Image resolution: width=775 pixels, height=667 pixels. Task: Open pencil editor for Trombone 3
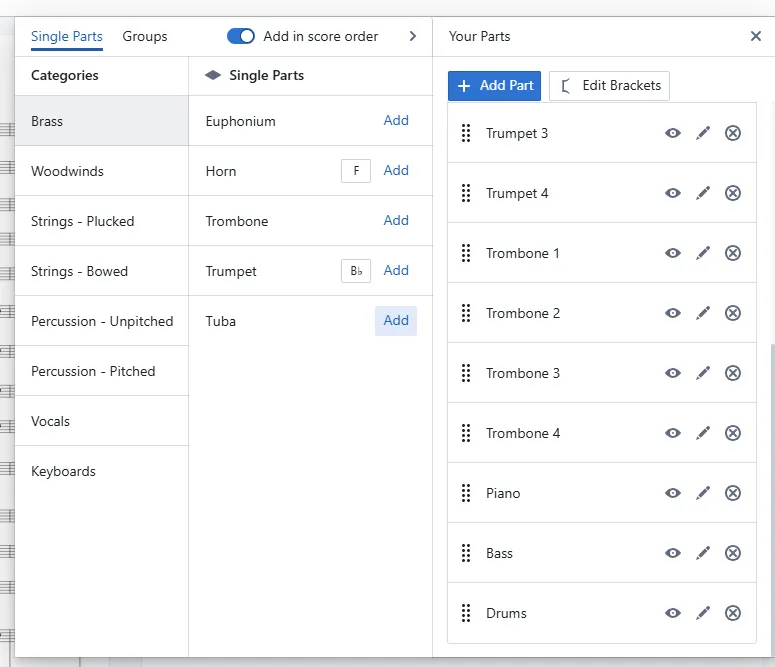[x=703, y=373]
